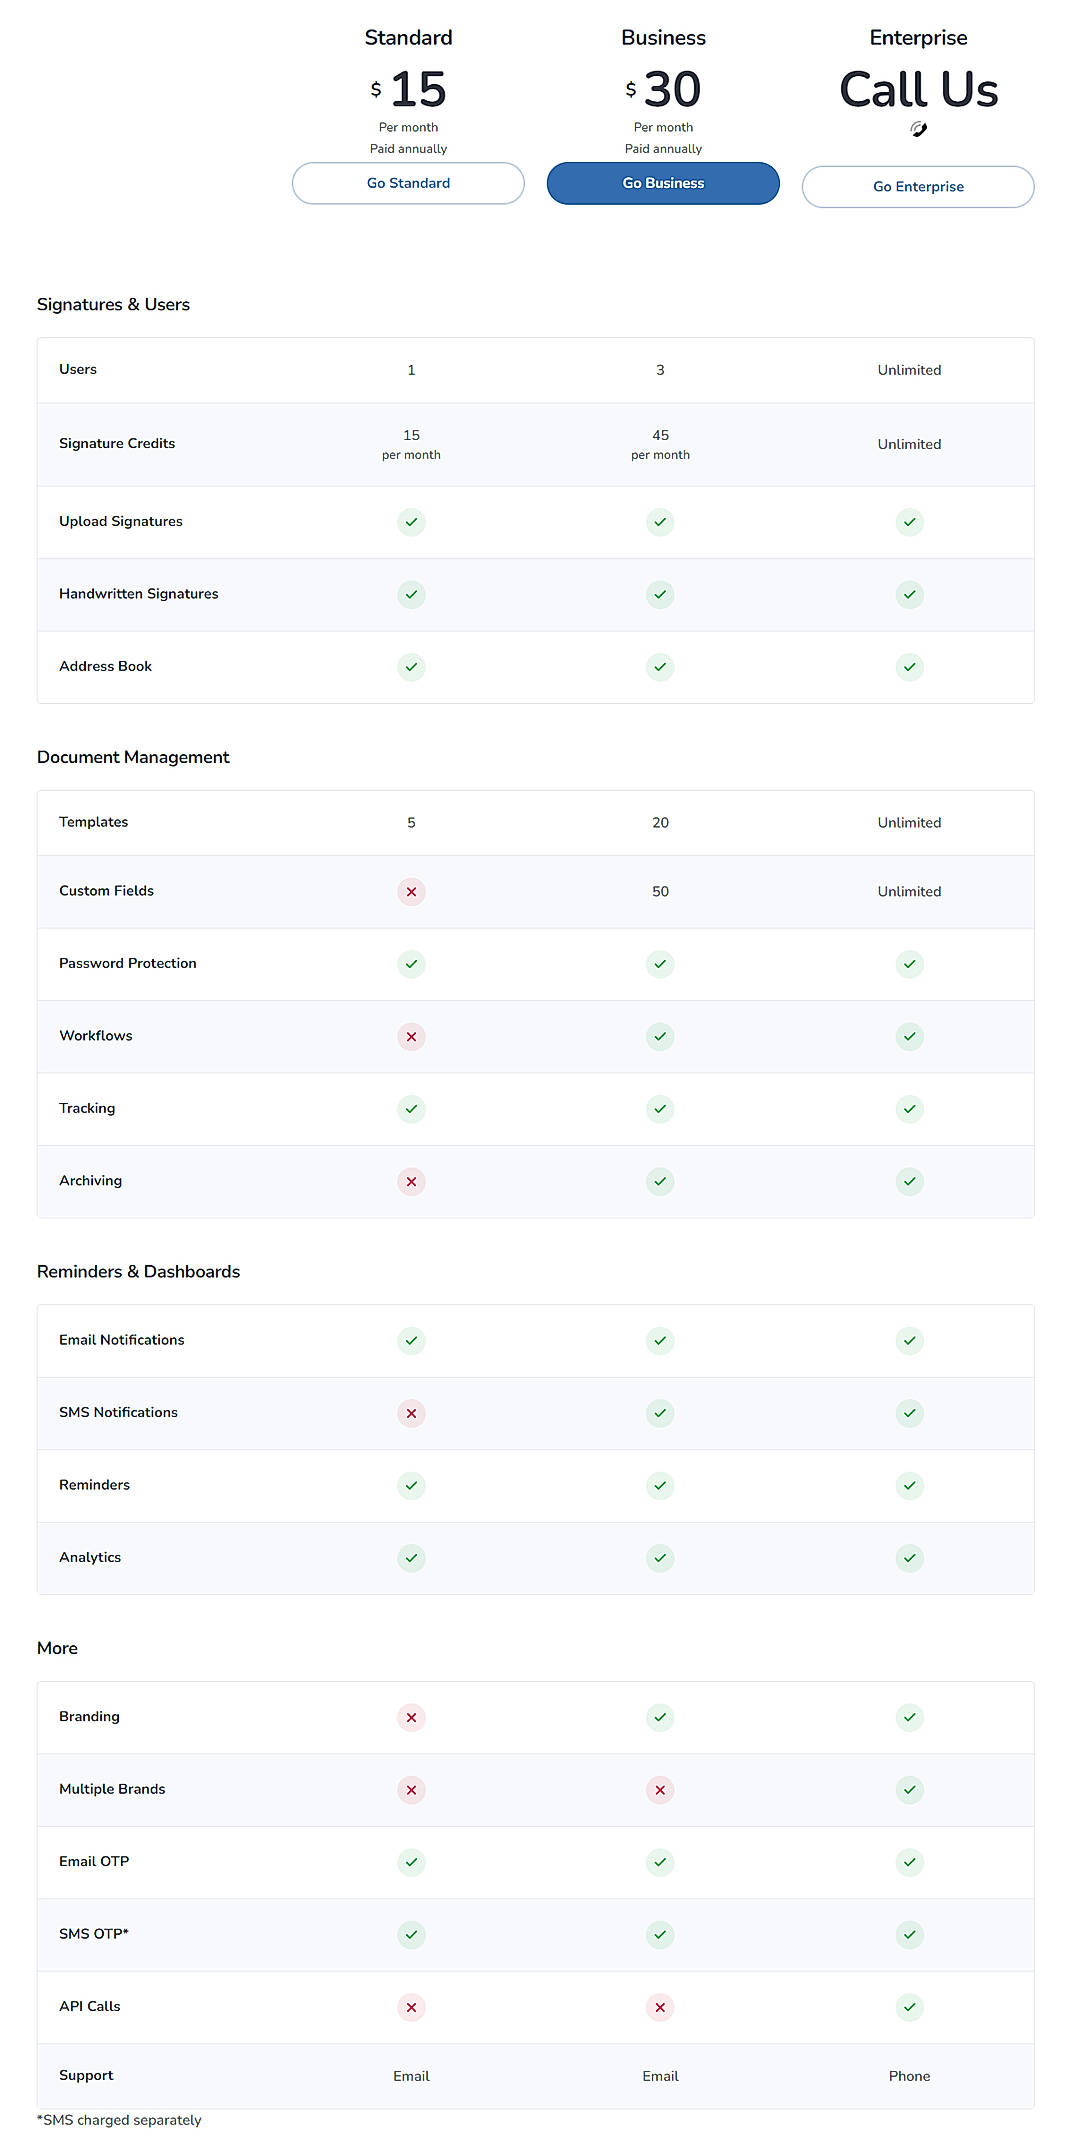Click the Signatures & Users section heading
This screenshot has width=1070, height=2147.
[113, 304]
